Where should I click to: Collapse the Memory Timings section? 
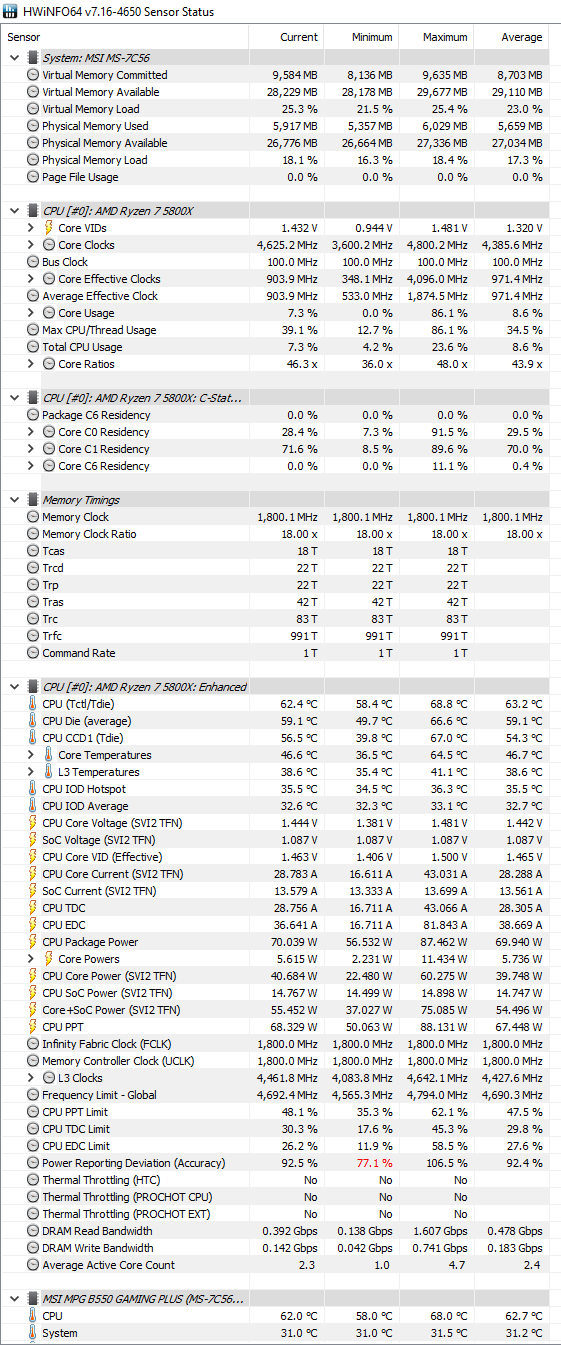(x=14, y=500)
